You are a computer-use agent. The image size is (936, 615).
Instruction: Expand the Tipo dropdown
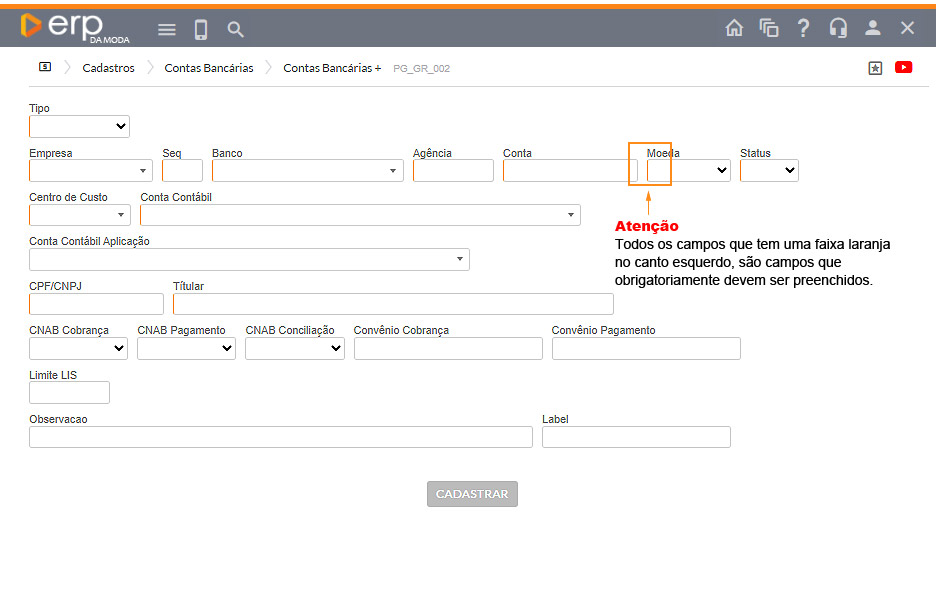pos(79,126)
